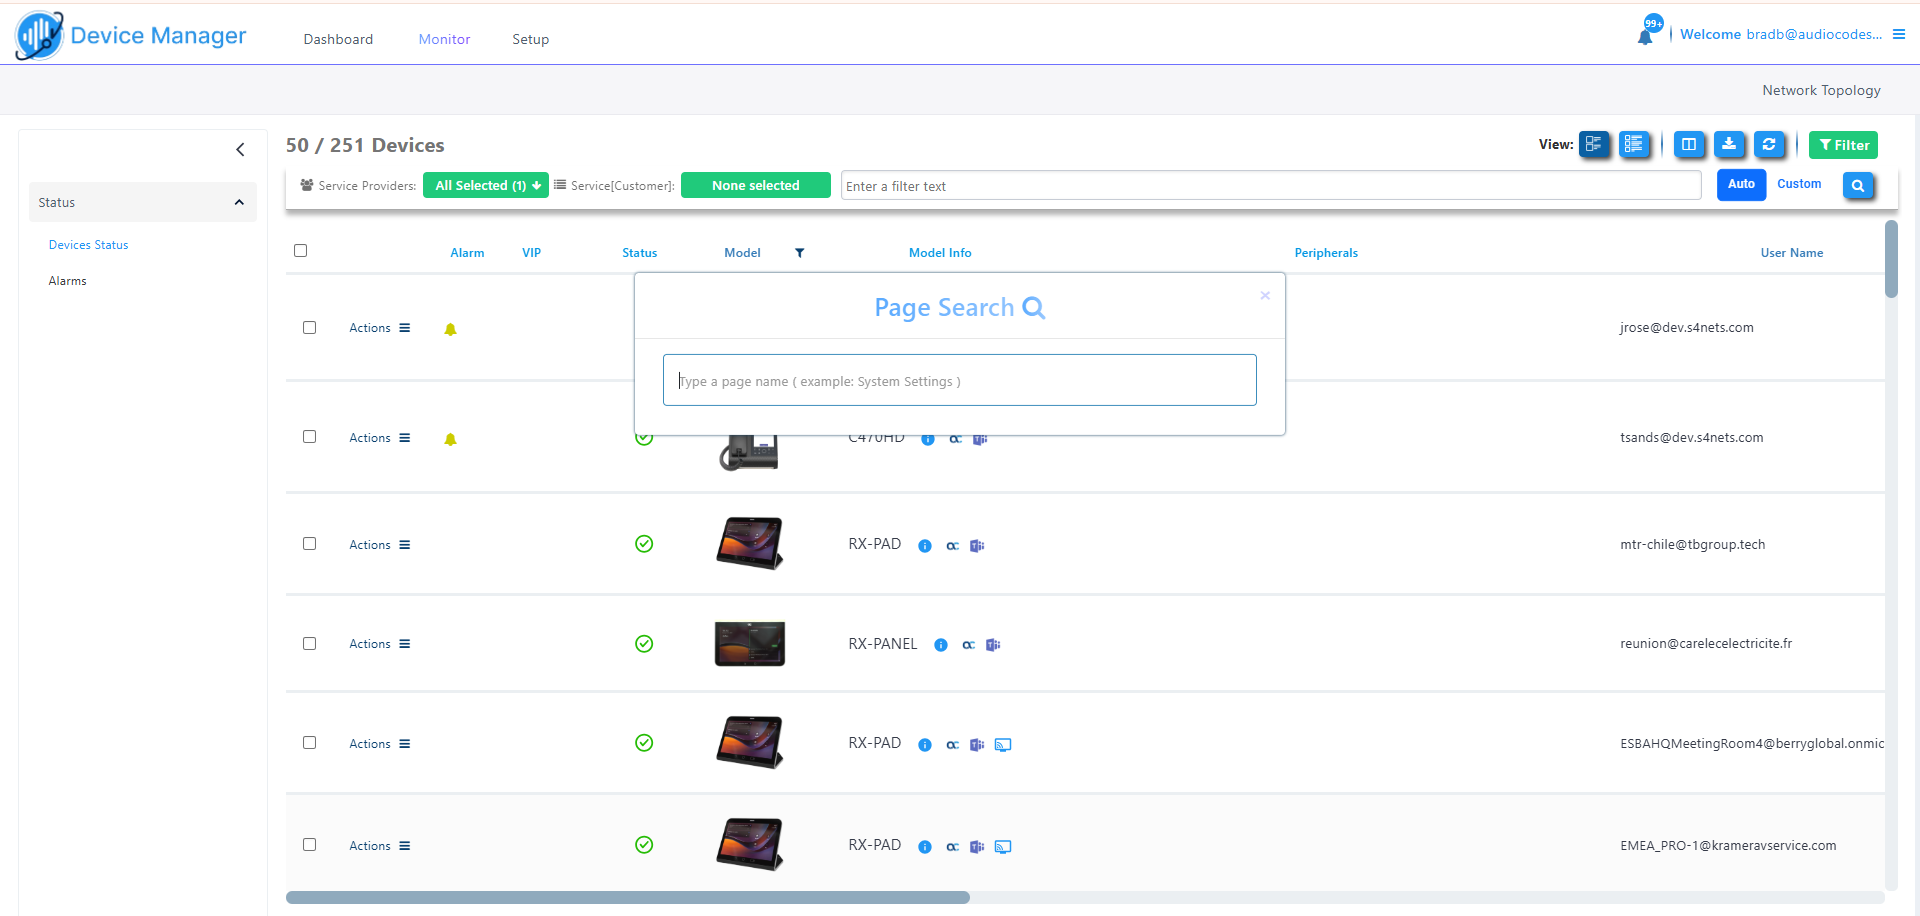Screen dimensions: 1920x916
Task: Open the hamburger menu beside the welcome text
Action: [x=1899, y=34]
